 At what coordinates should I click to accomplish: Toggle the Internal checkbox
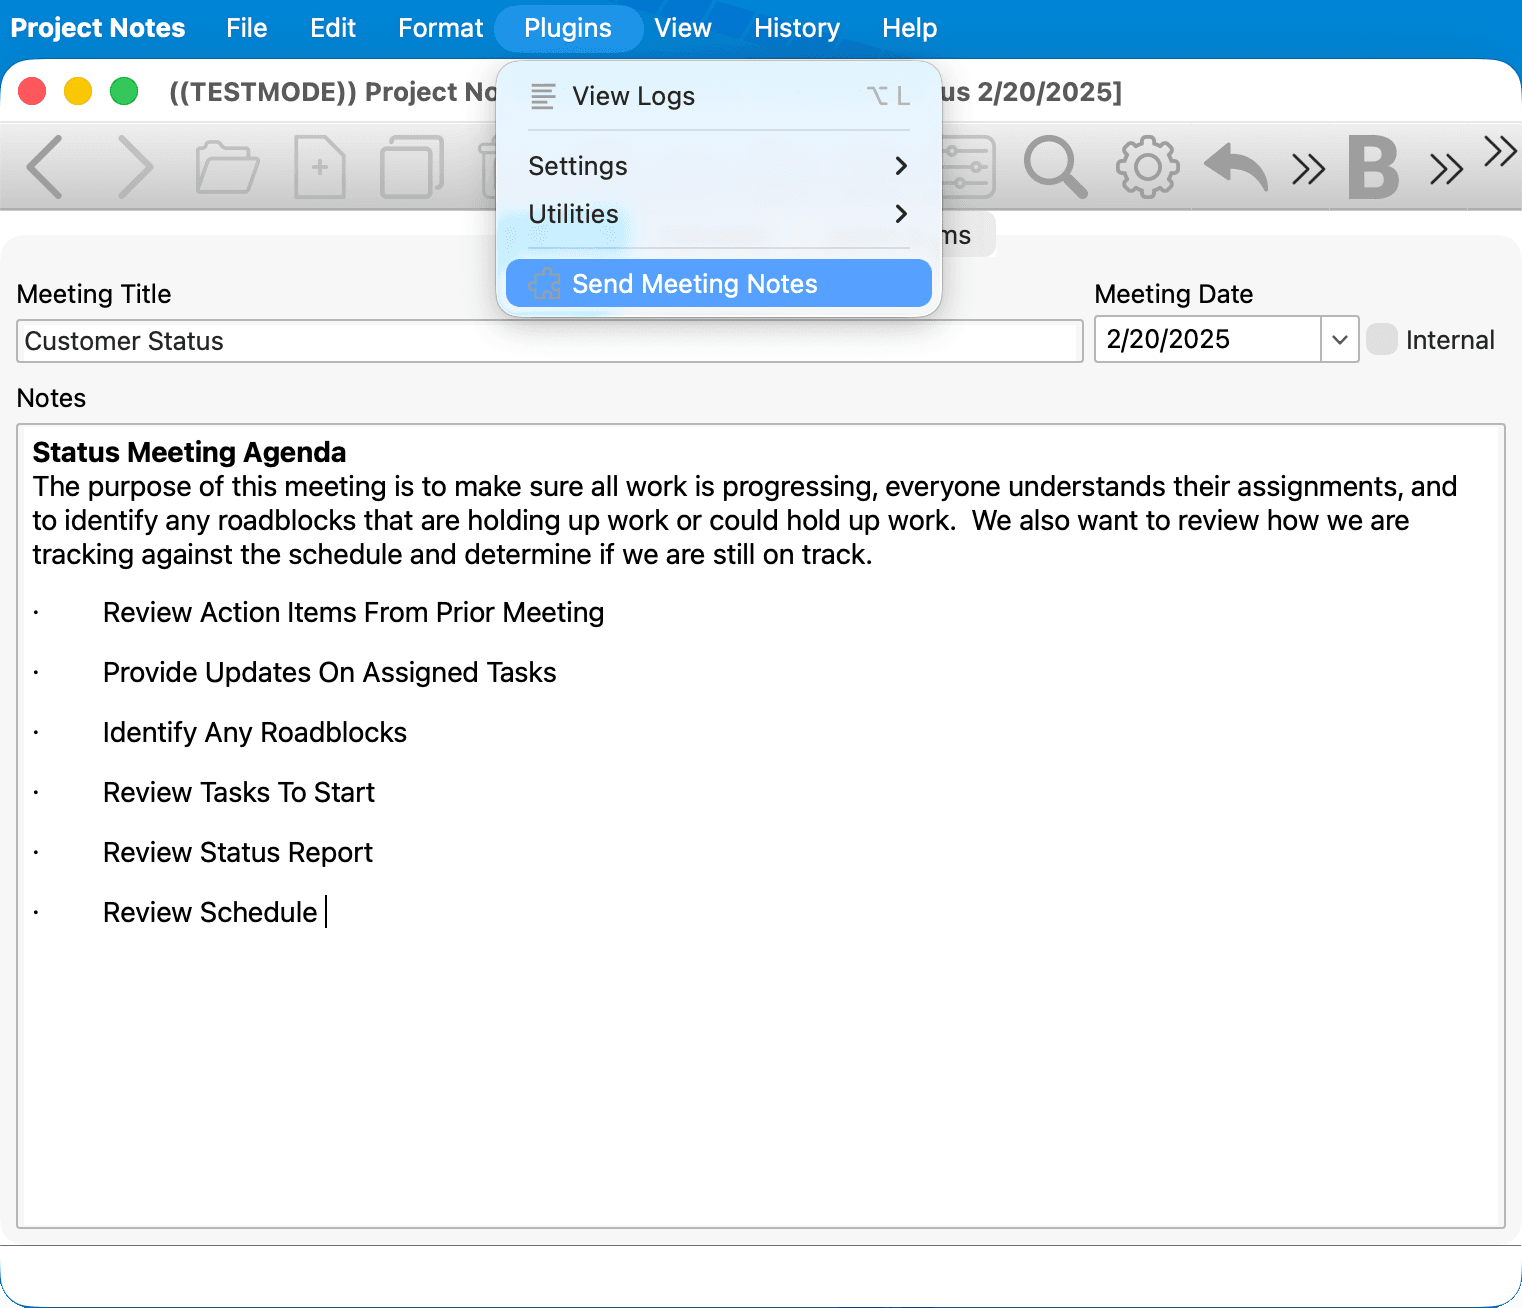click(x=1382, y=339)
